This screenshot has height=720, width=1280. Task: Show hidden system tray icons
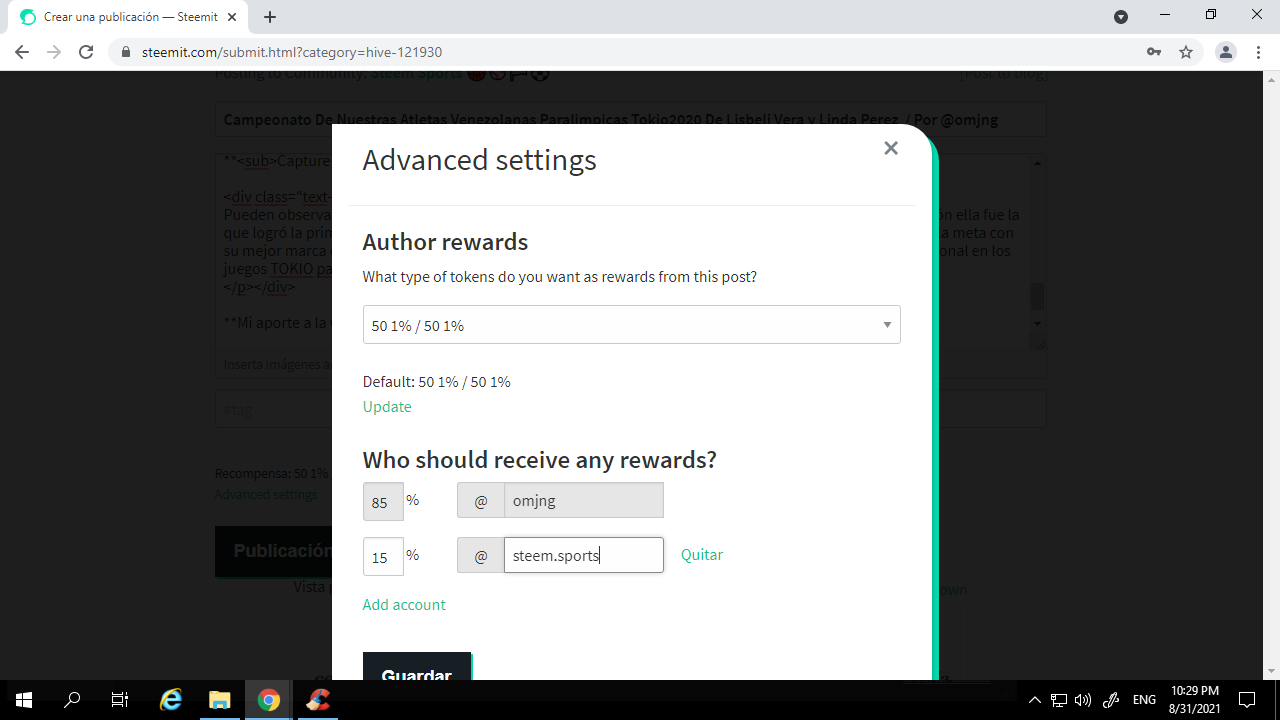coord(1034,700)
